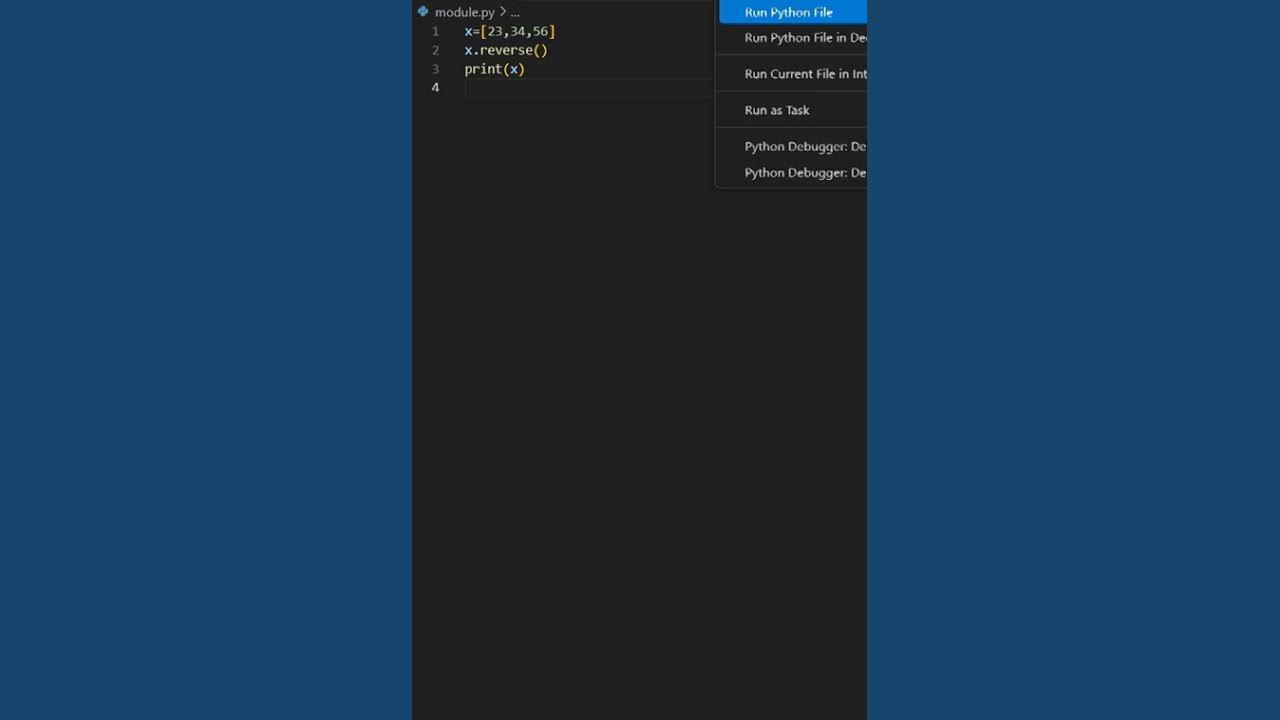The image size is (1280, 720).
Task: Click the Python file icon in the breadcrumb
Action: click(x=422, y=11)
